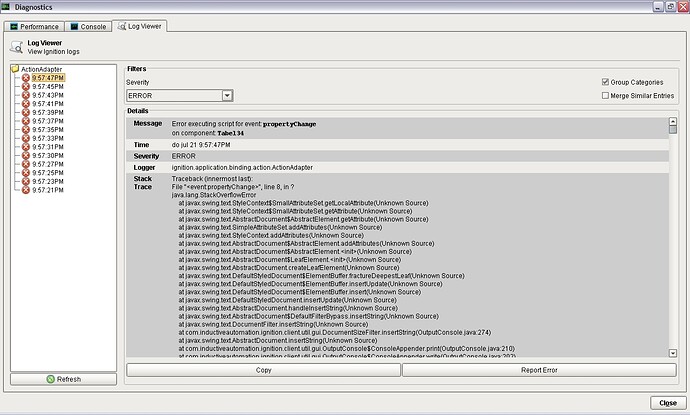Select the 9:57:41PM log entry

(48, 104)
